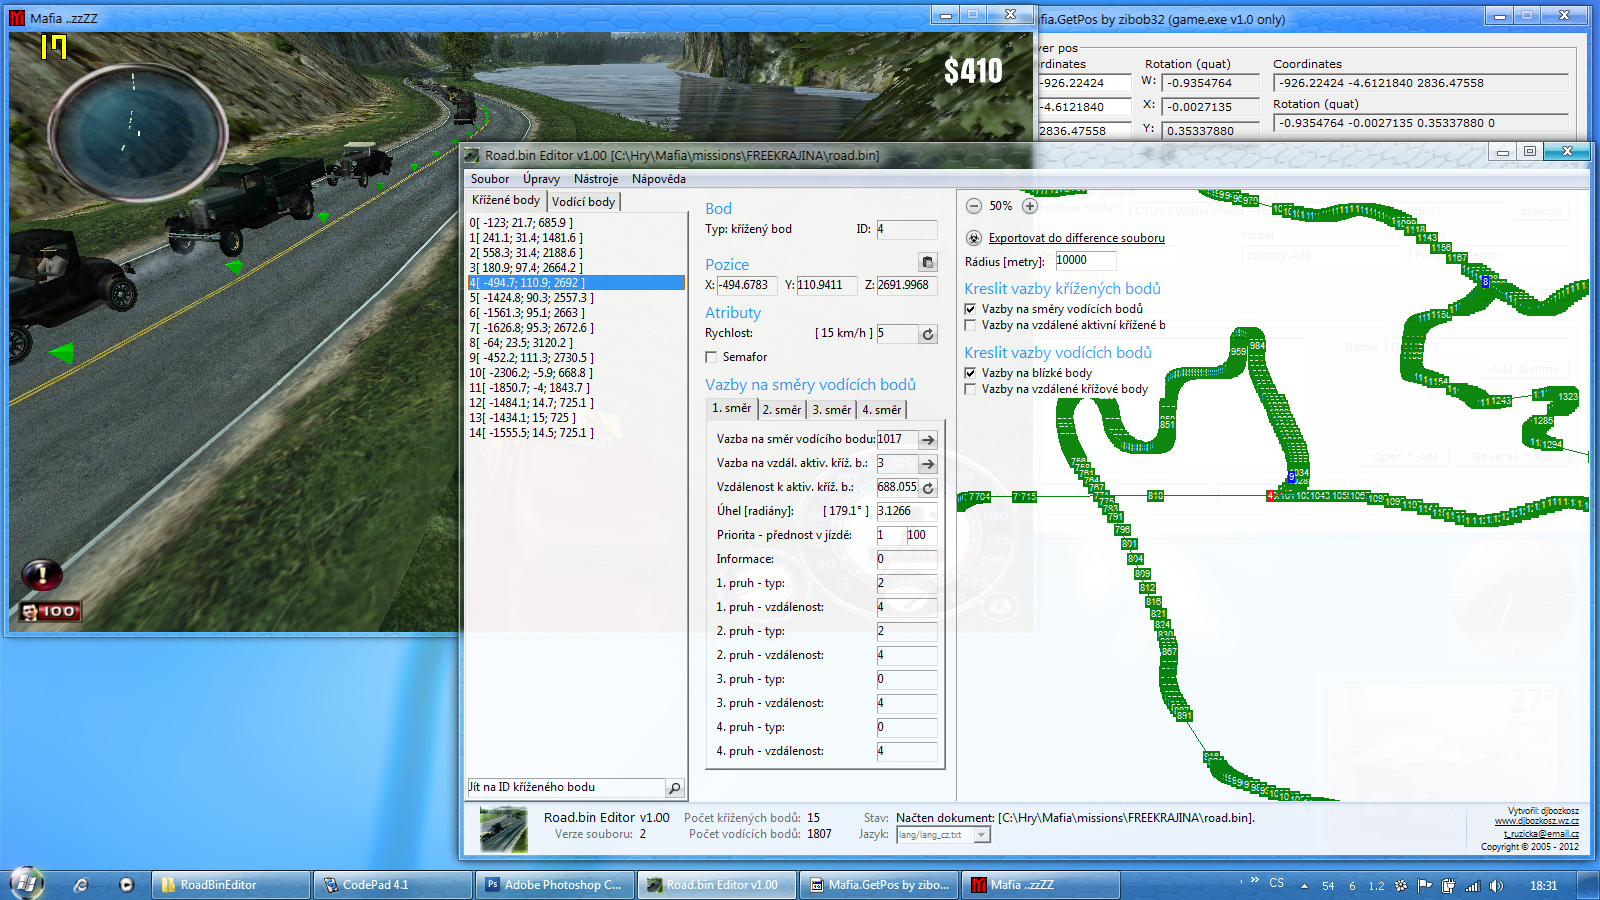Image resolution: width=1600 pixels, height=900 pixels.
Task: Click the Jít na ID kříženého bodu field
Action: pyautogui.click(x=566, y=788)
